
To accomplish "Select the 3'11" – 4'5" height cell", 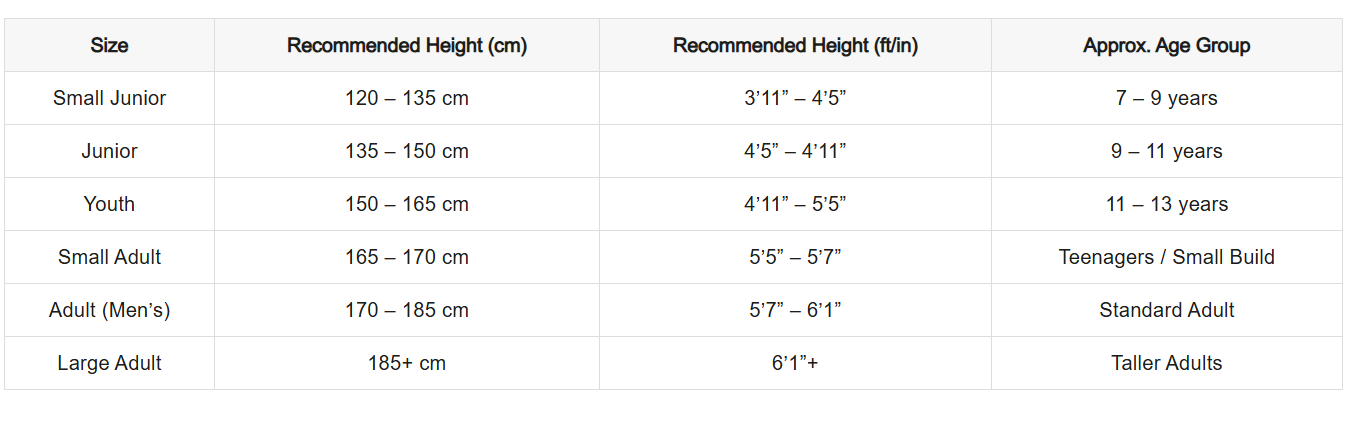I will (795, 98).
